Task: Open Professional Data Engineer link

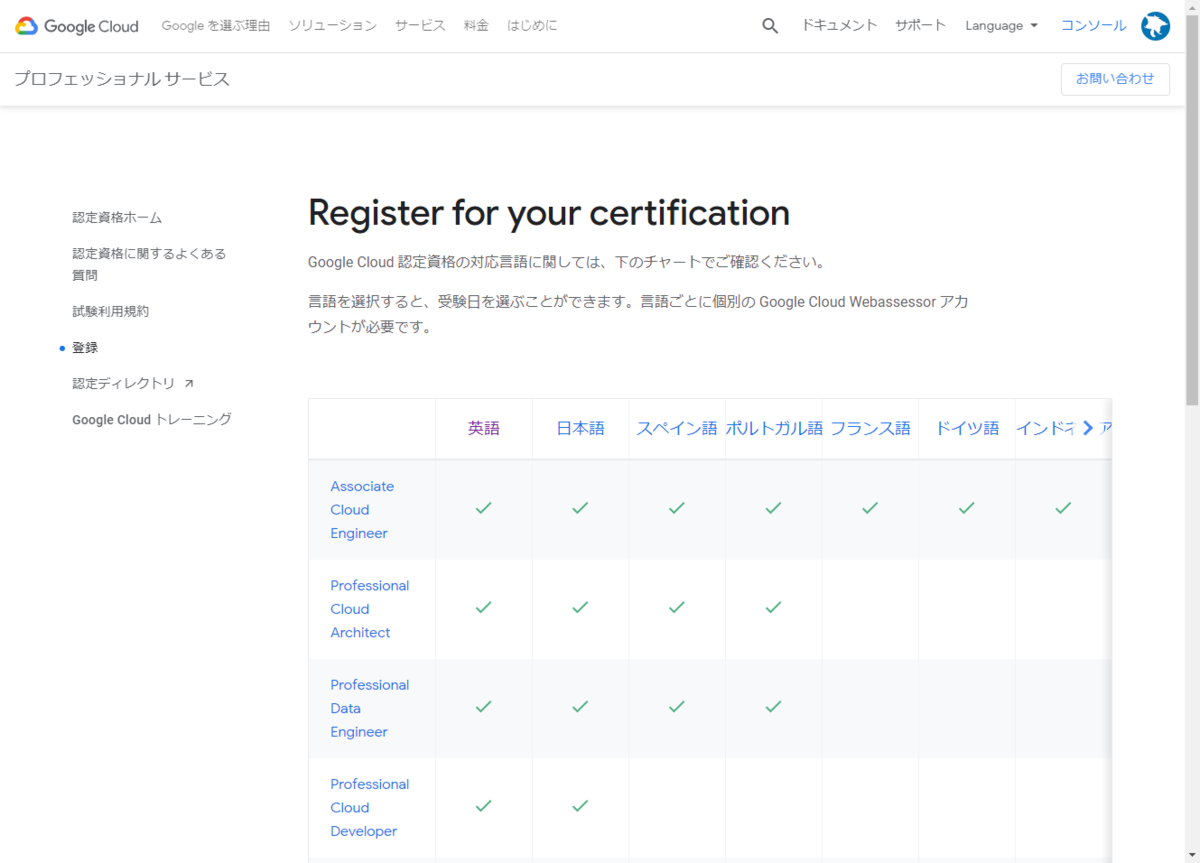Action: point(370,708)
